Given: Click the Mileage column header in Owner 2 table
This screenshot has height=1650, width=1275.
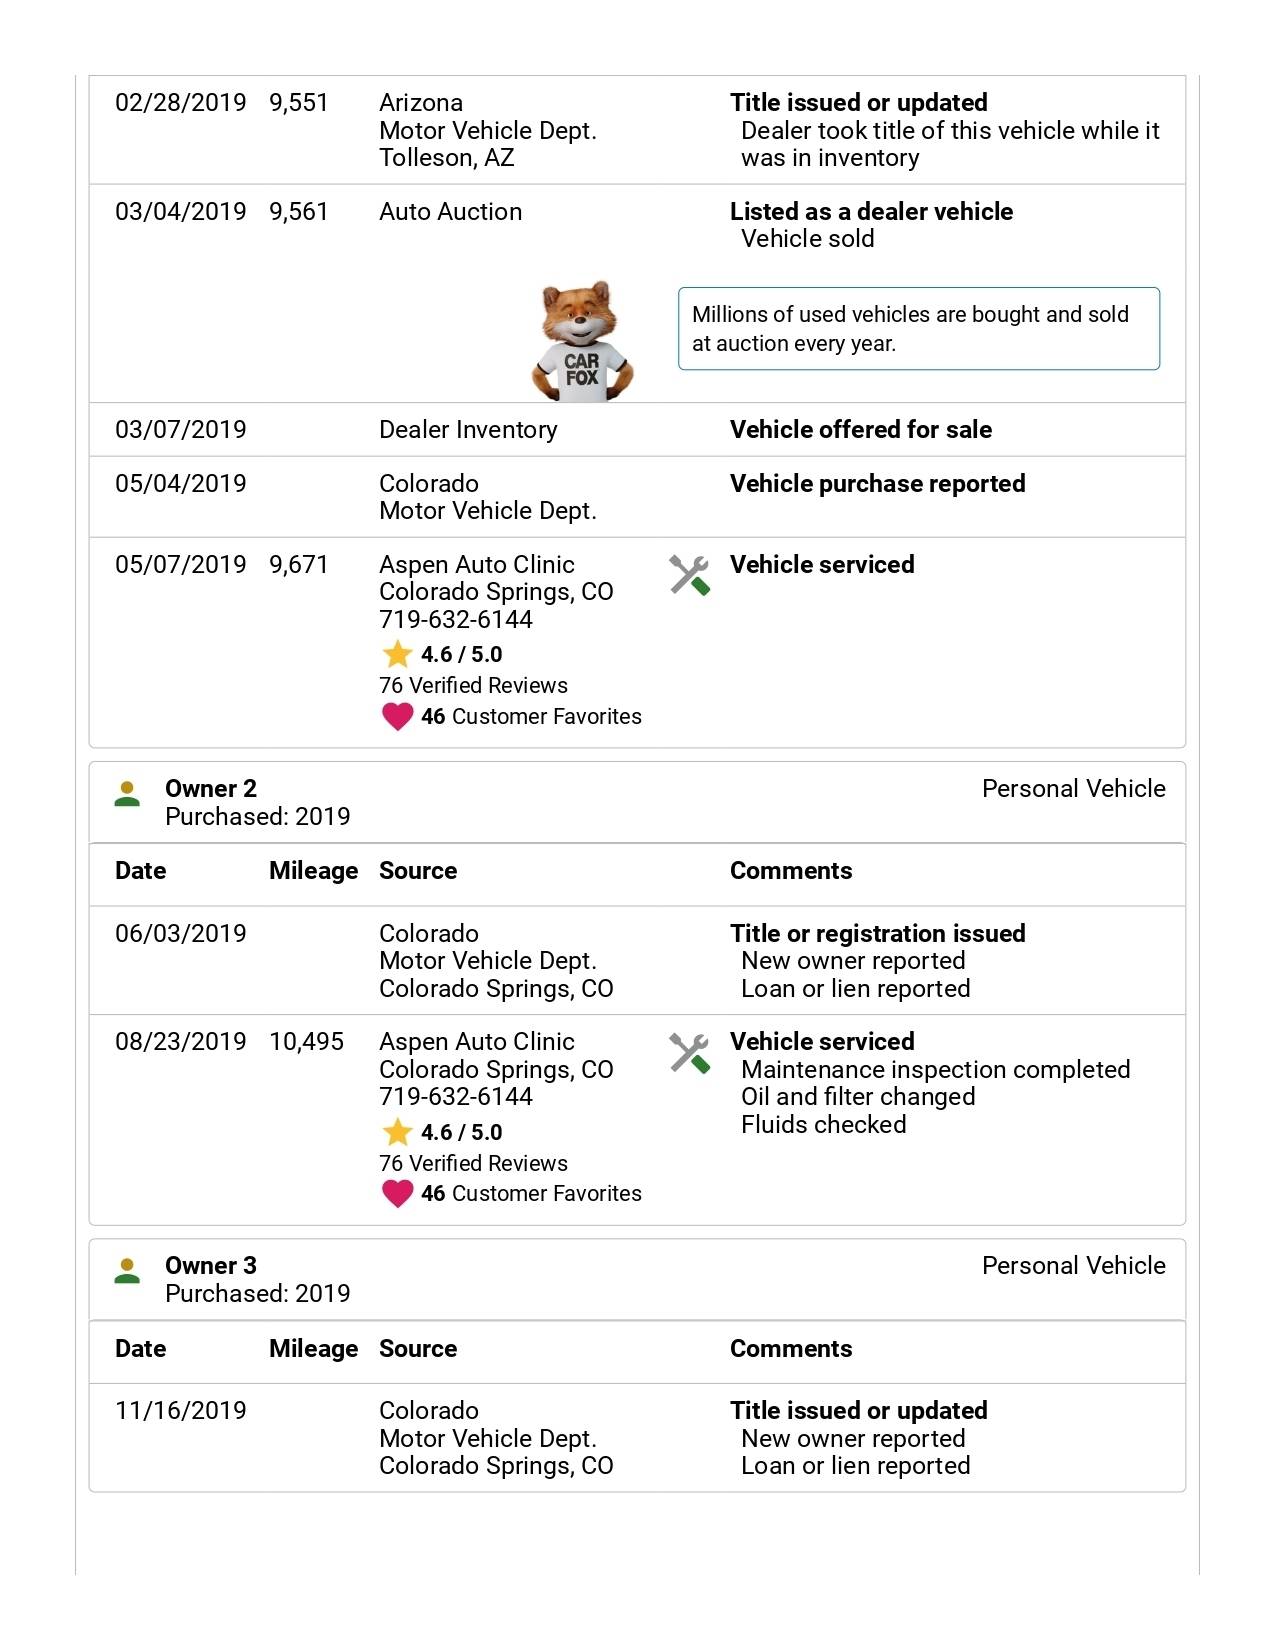Looking at the screenshot, I should coord(313,871).
